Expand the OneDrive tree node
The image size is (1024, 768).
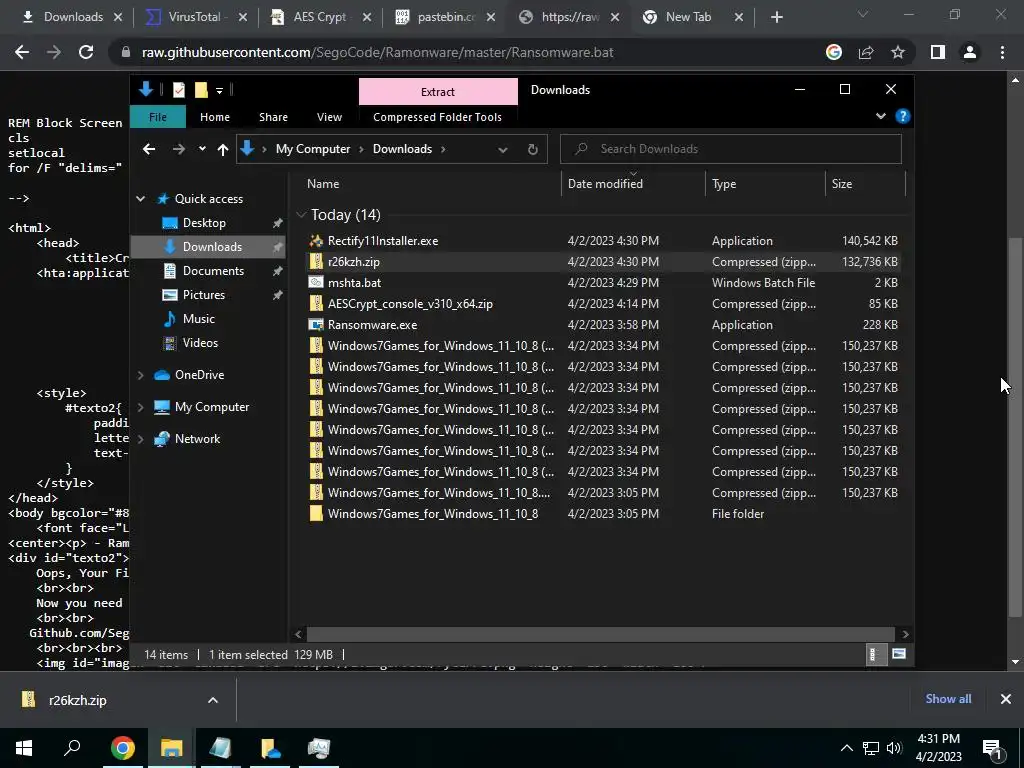(140, 375)
